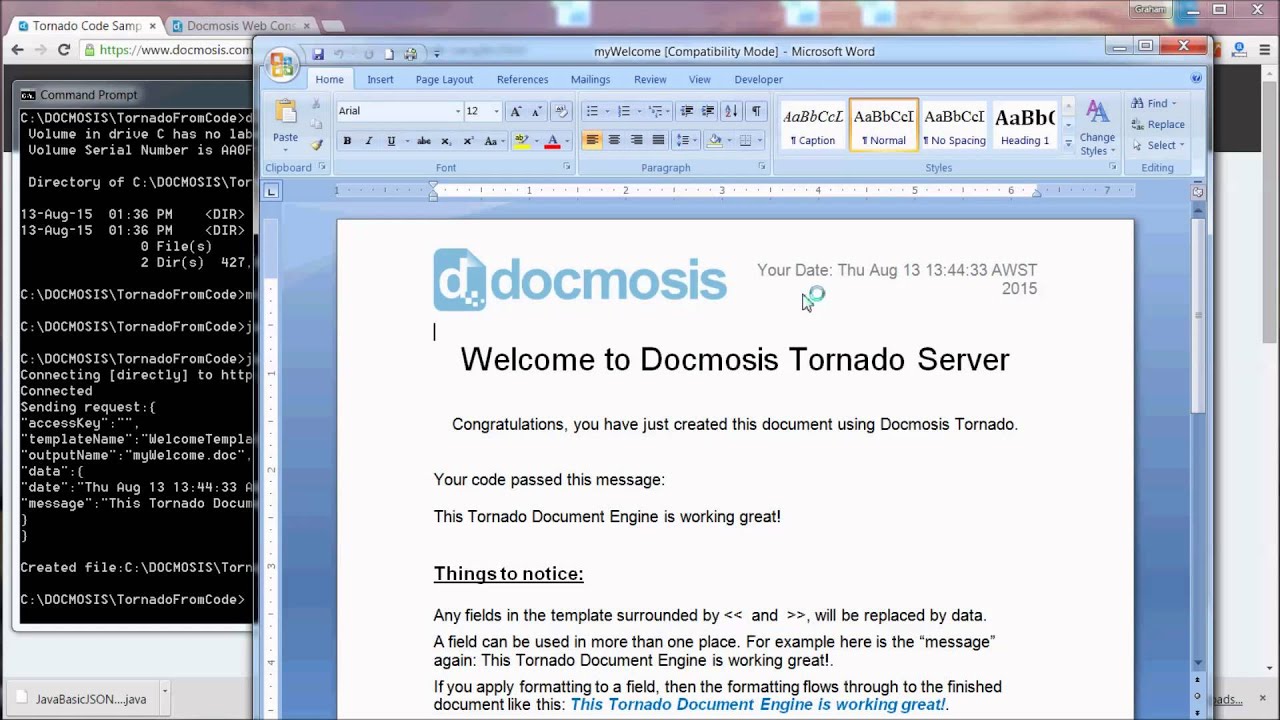The width and height of the screenshot is (1280, 720).
Task: Click the Chrome page reload button
Action: 64,49
